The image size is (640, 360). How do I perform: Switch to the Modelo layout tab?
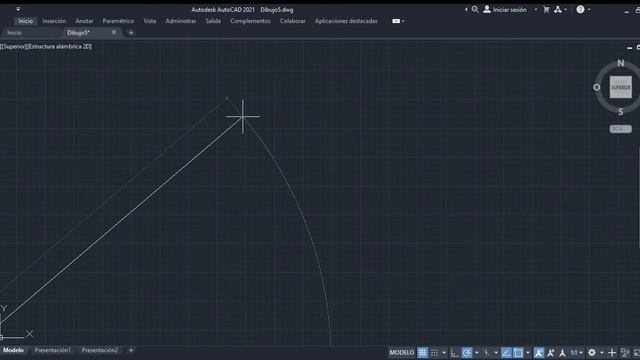(13, 350)
